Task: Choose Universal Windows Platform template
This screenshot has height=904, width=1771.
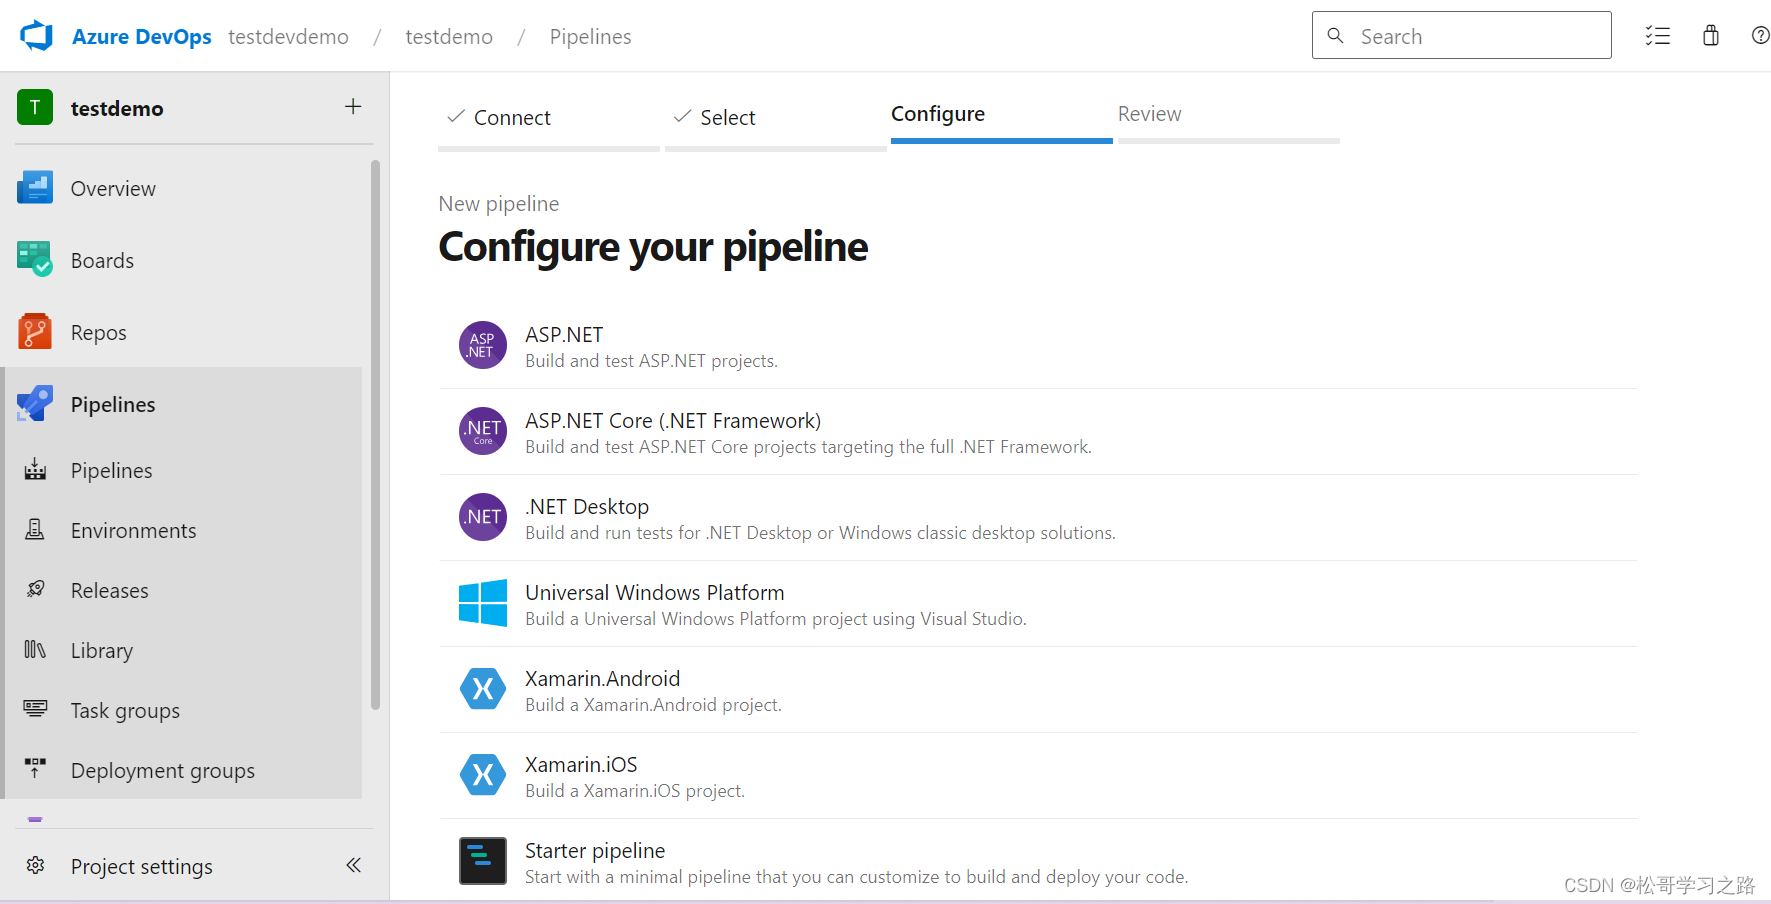Action: pyautogui.click(x=1038, y=604)
